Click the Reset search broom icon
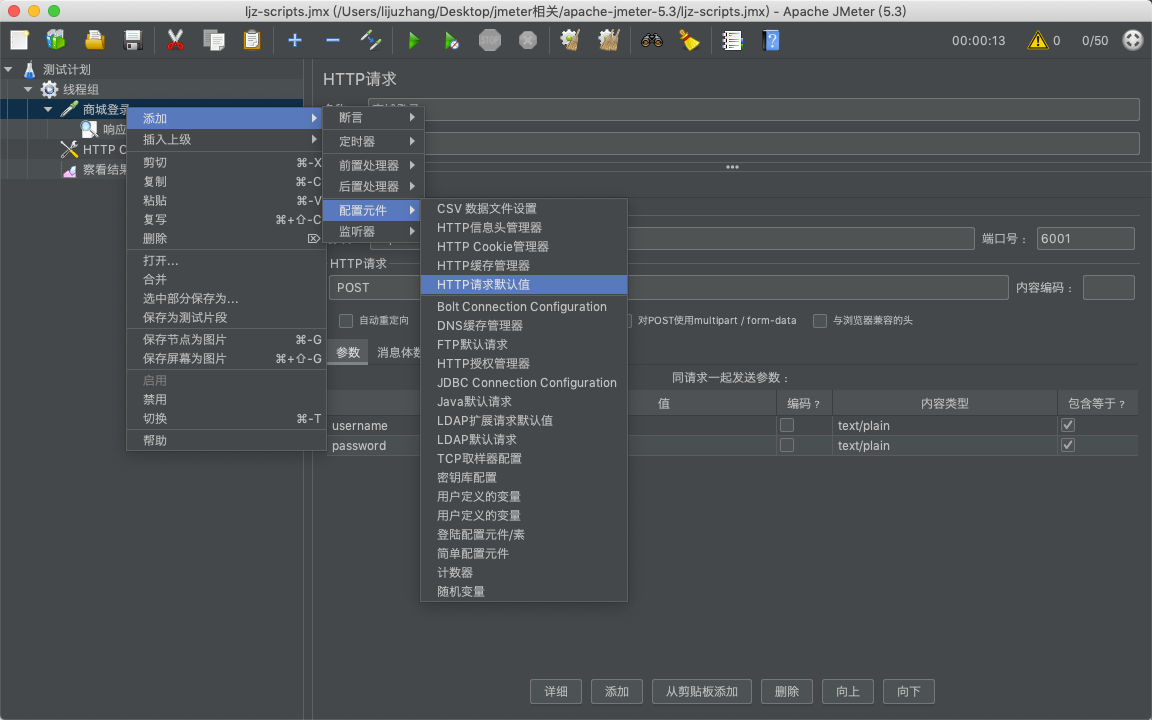 (689, 40)
